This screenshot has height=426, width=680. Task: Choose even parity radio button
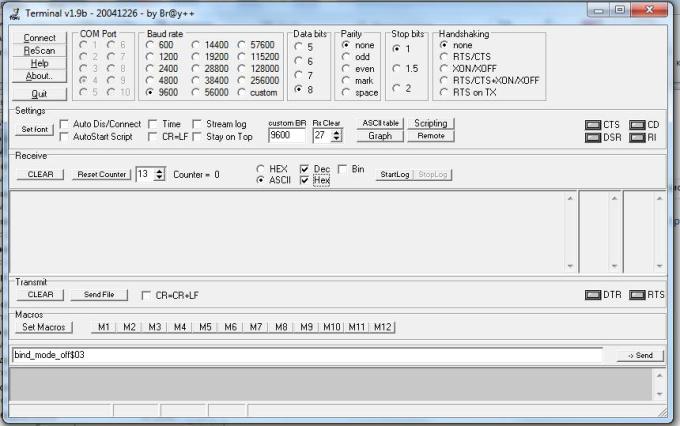(x=347, y=69)
